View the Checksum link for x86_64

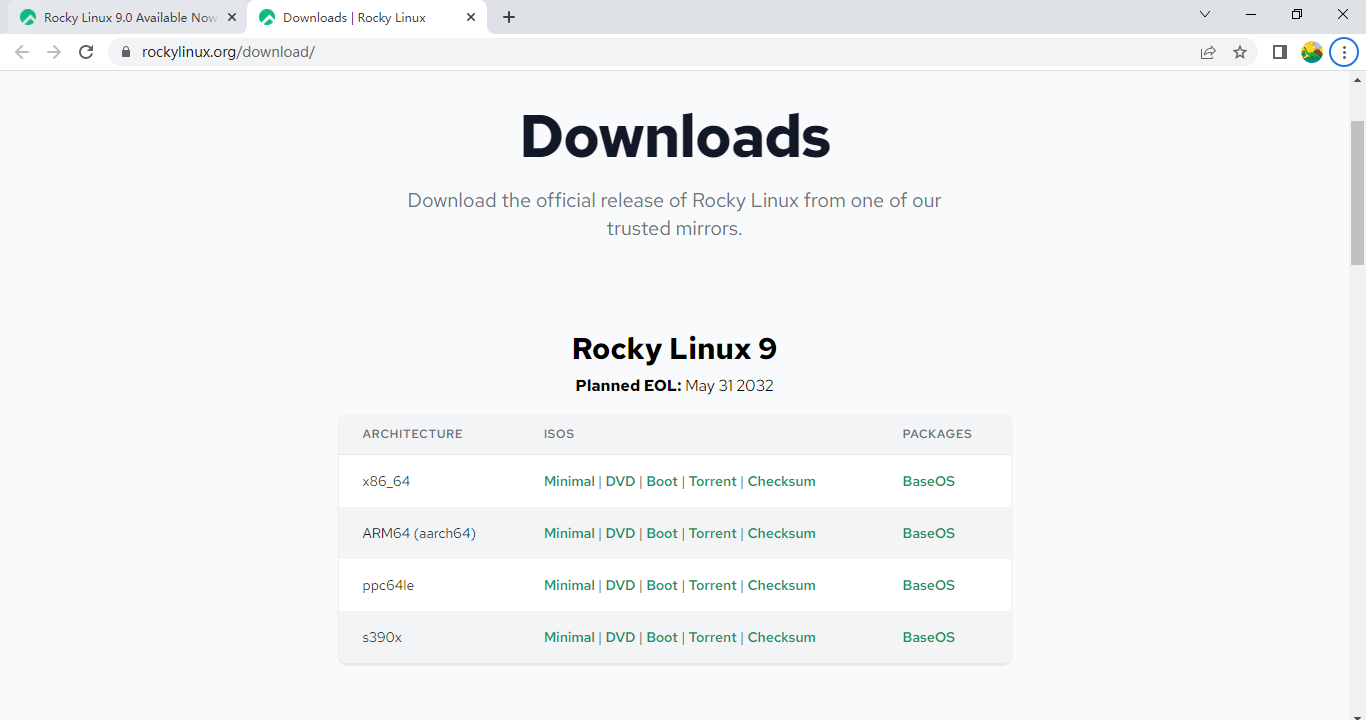click(781, 481)
